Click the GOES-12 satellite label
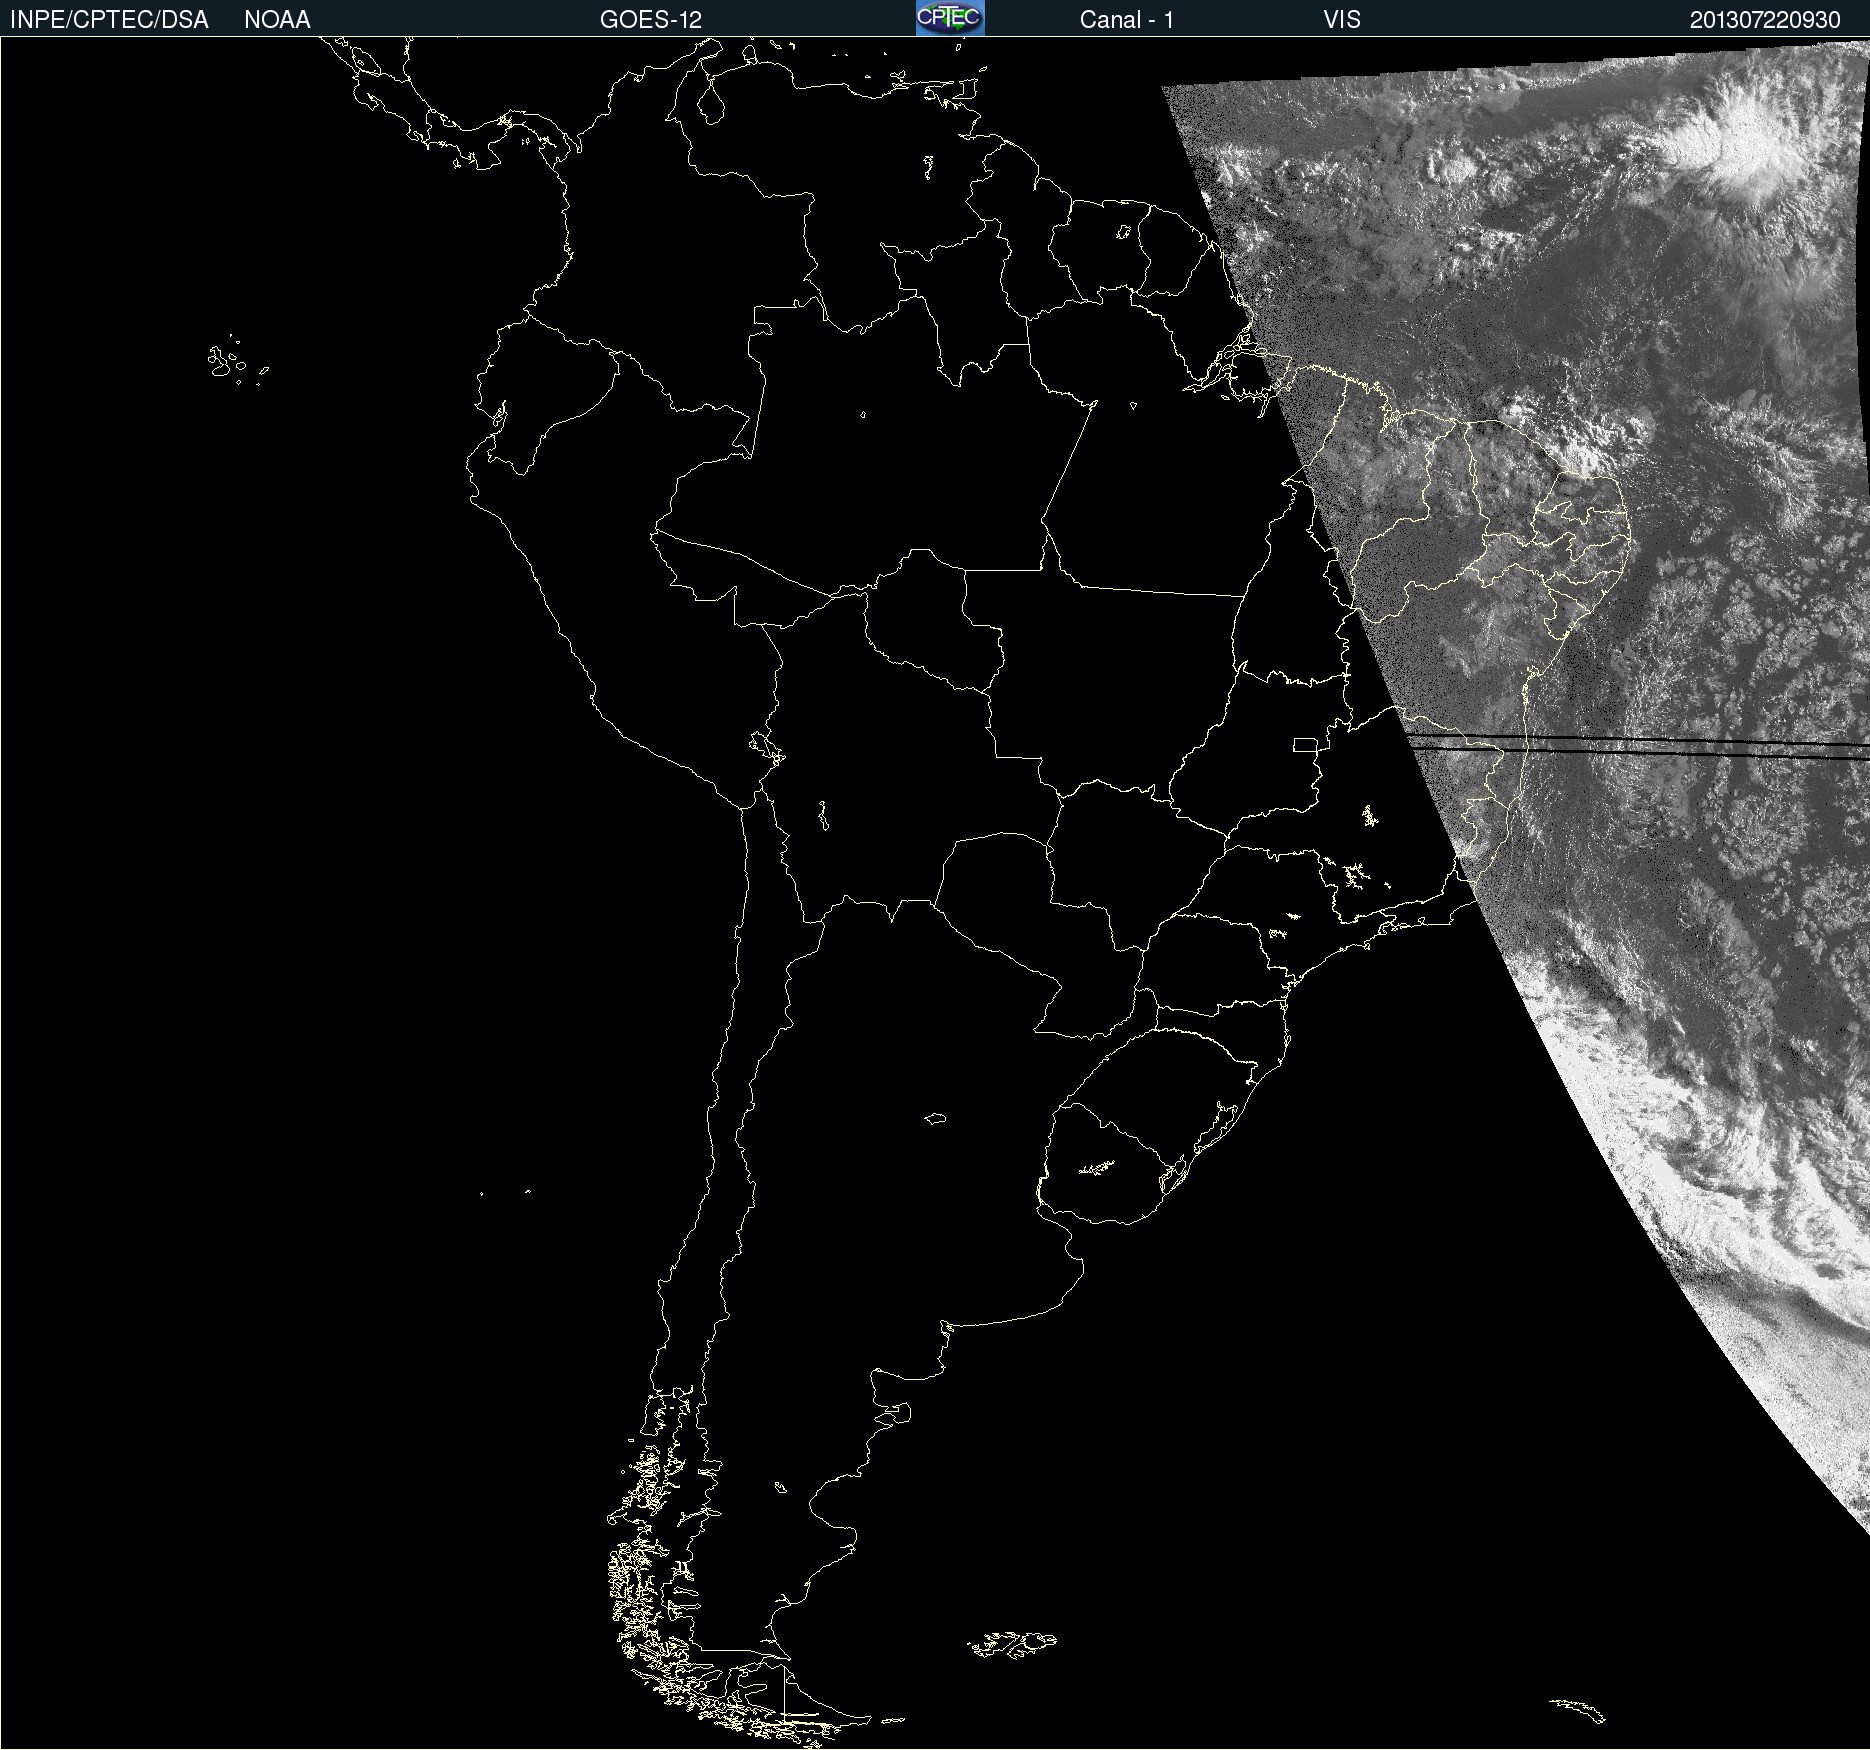 [651, 20]
